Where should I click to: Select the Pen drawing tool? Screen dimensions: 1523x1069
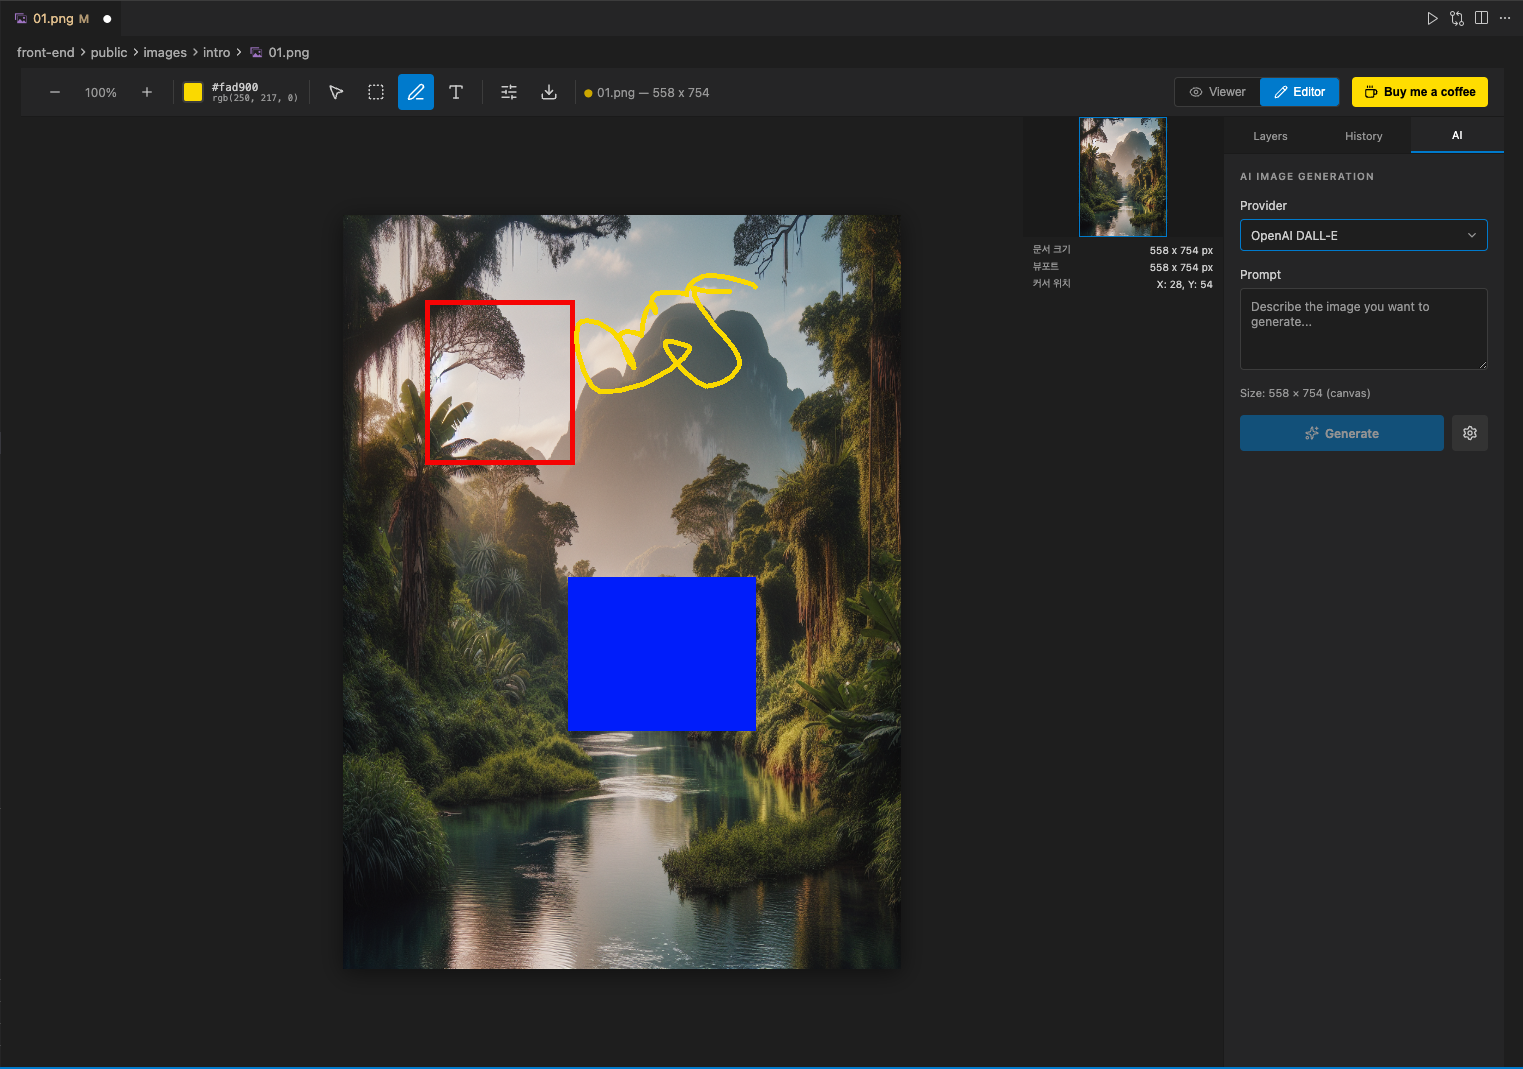(x=416, y=91)
